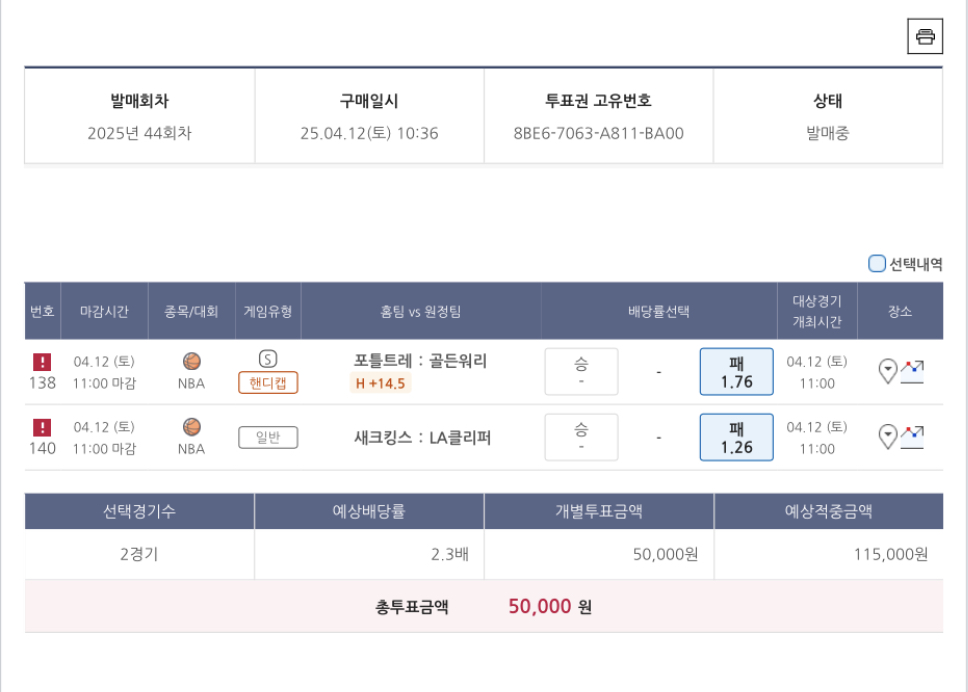The width and height of the screenshot is (968, 692).
Task: Click the 새크킹스 : LA클리퍼 matchup
Action: click(422, 437)
